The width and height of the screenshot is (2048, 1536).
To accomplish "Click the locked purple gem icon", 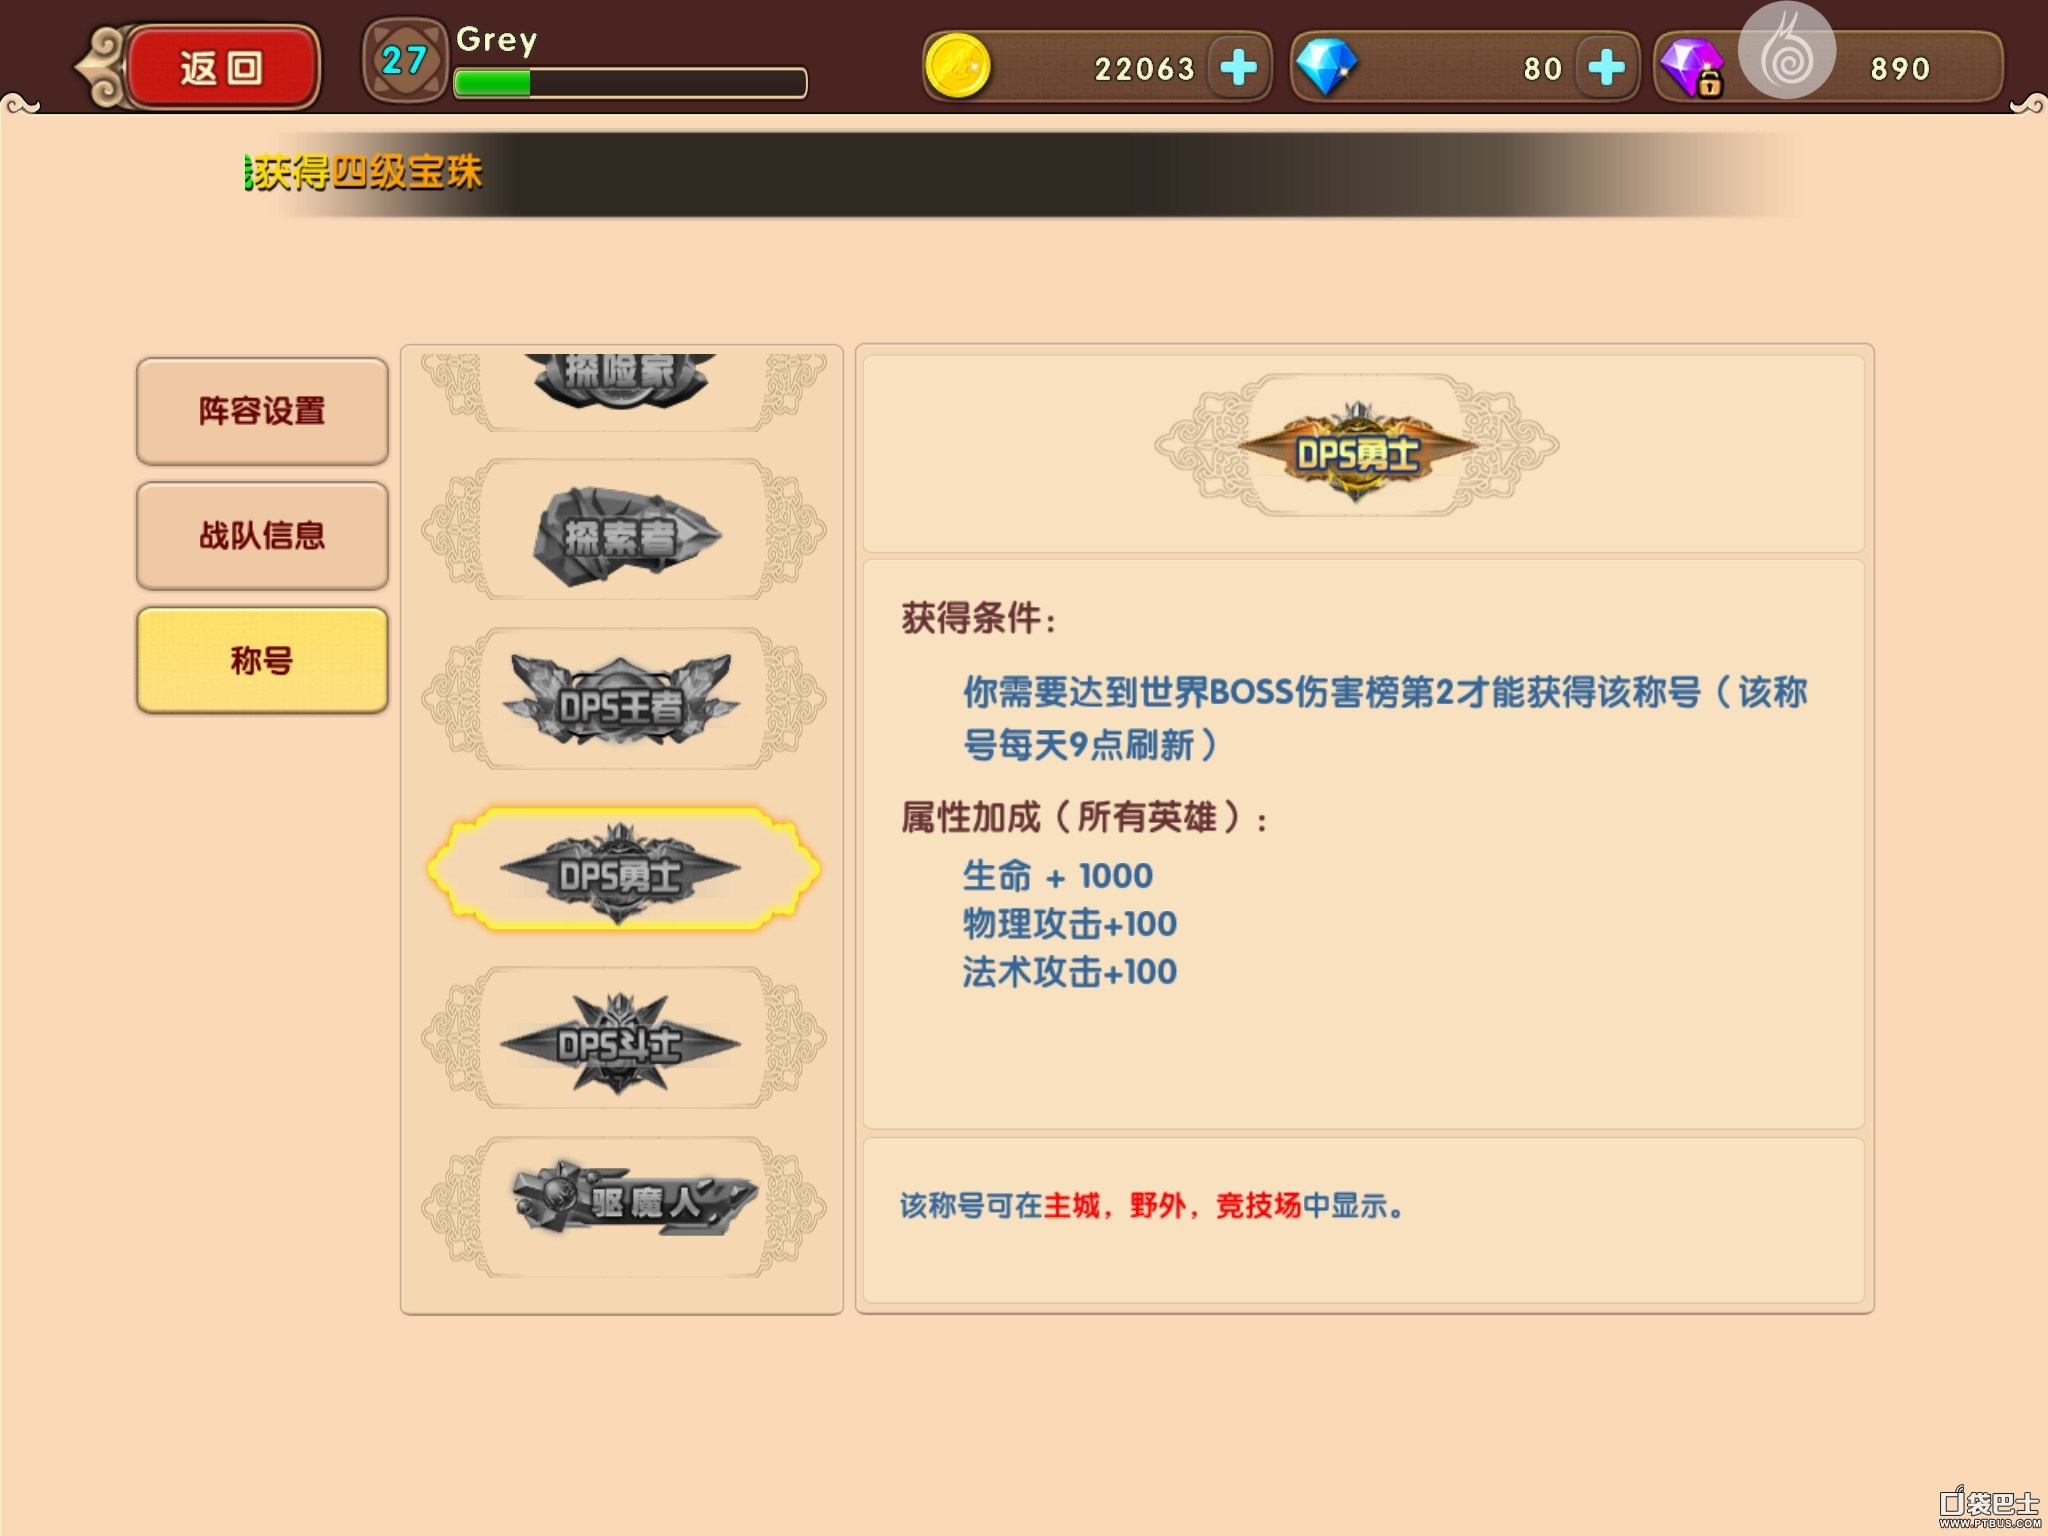I will (x=1692, y=68).
